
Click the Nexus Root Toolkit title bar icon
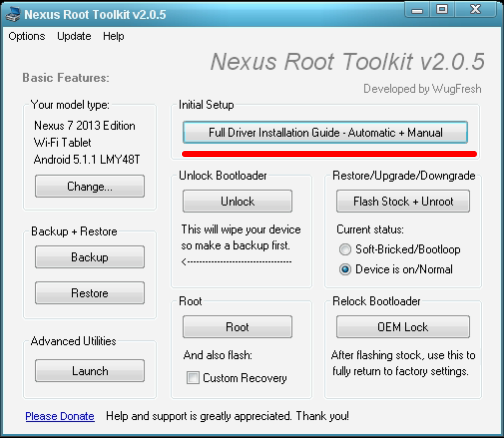pos(13,14)
